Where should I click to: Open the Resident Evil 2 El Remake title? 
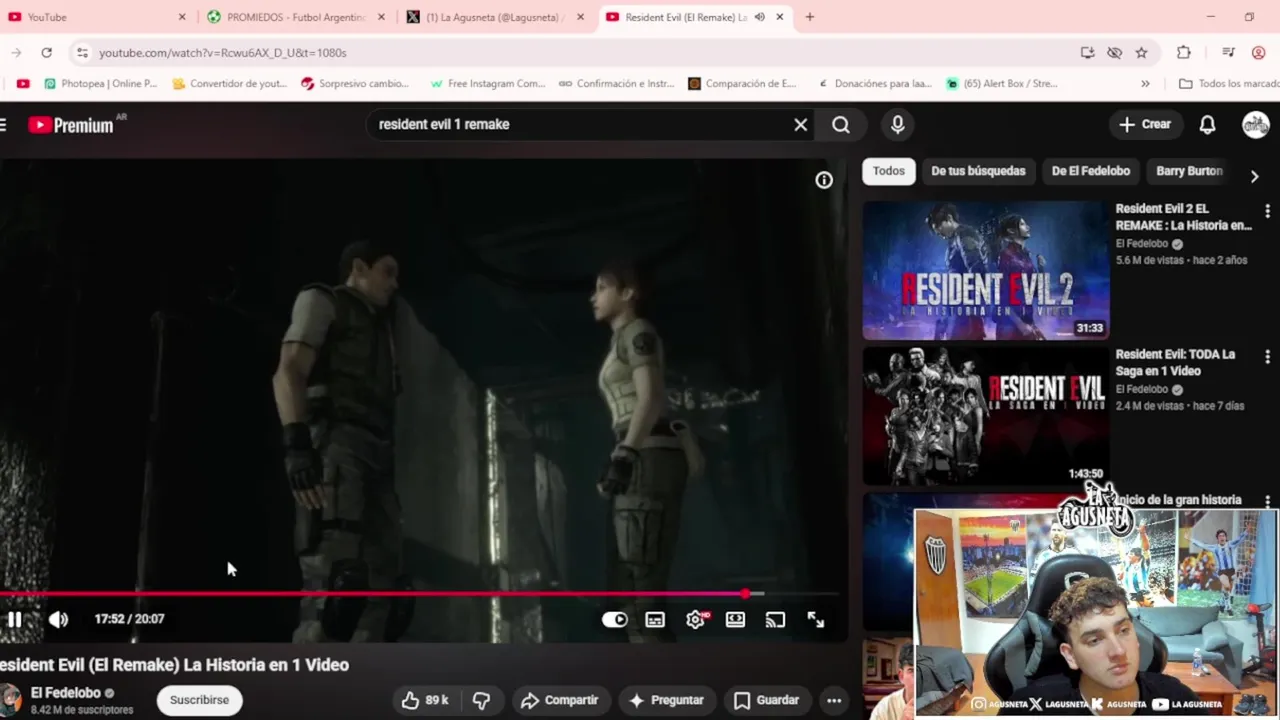(x=1184, y=217)
